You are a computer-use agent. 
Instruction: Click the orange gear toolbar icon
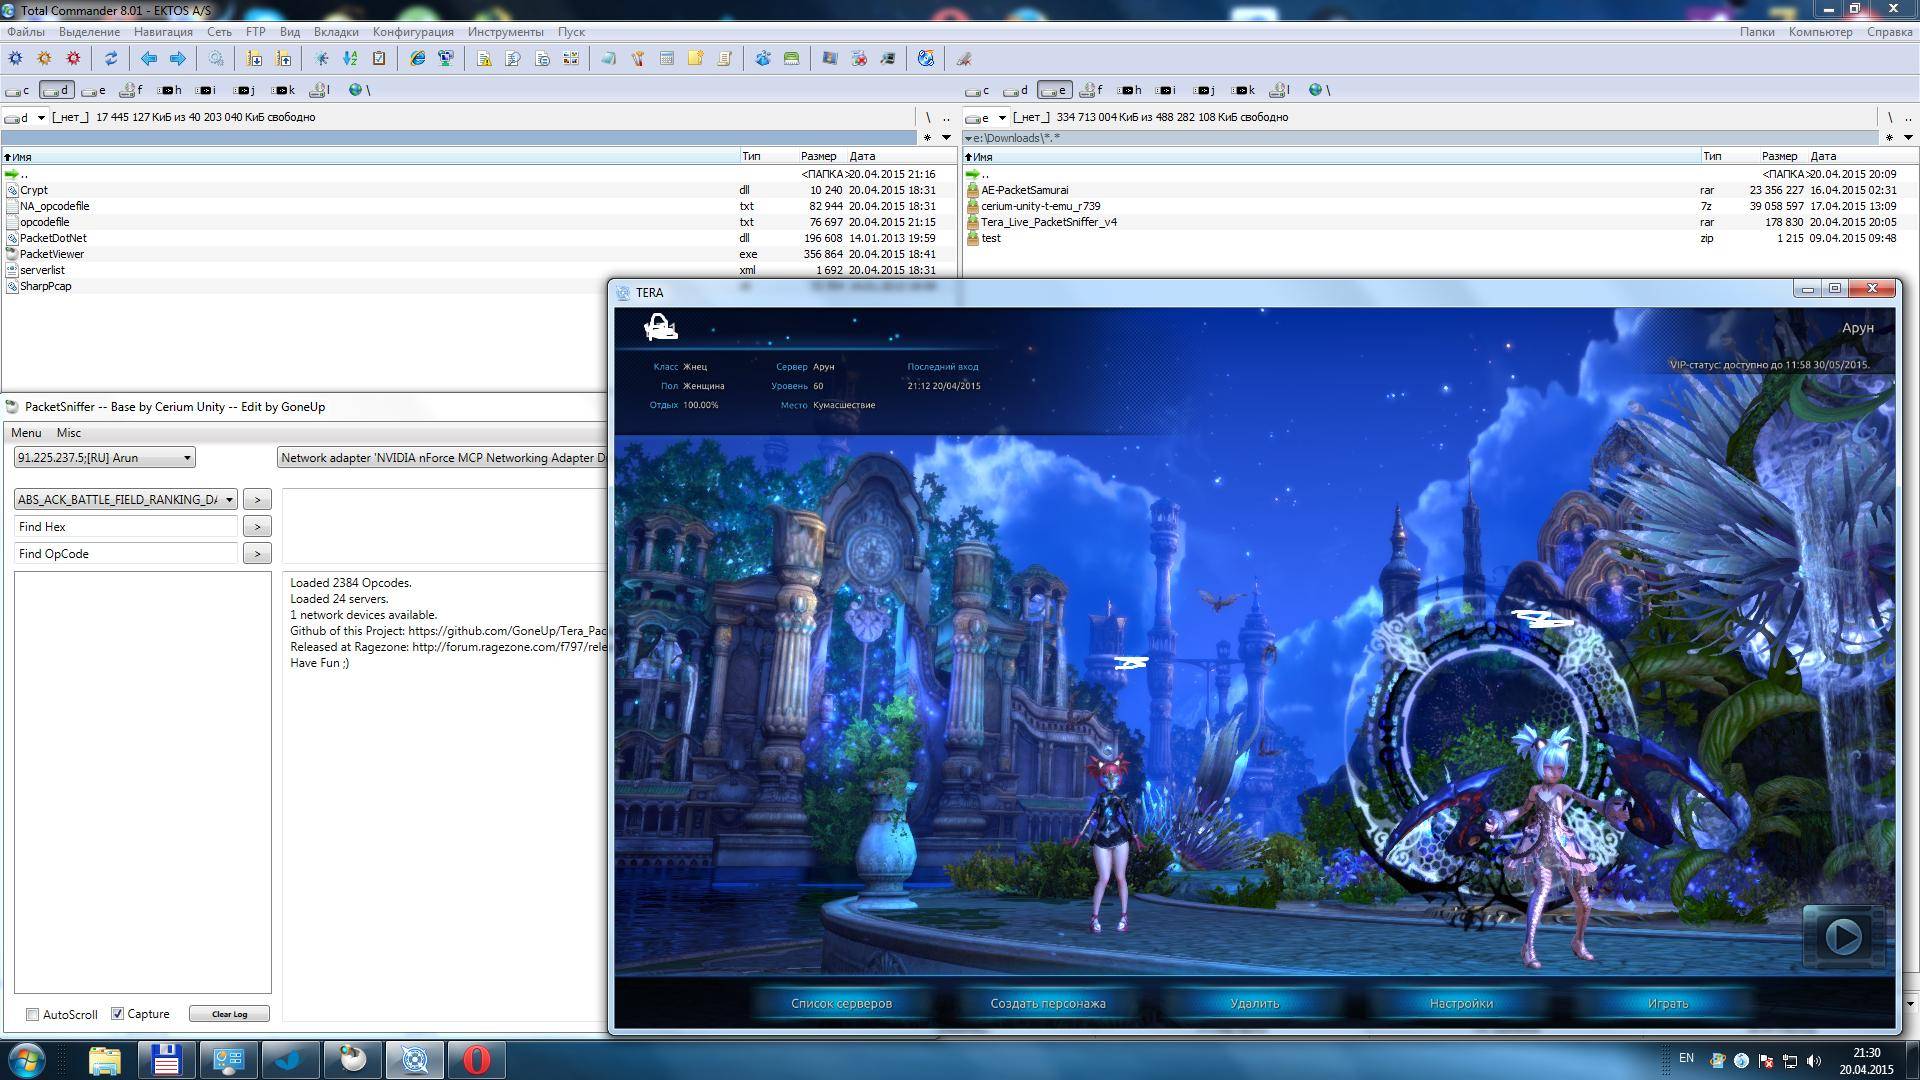(x=44, y=59)
